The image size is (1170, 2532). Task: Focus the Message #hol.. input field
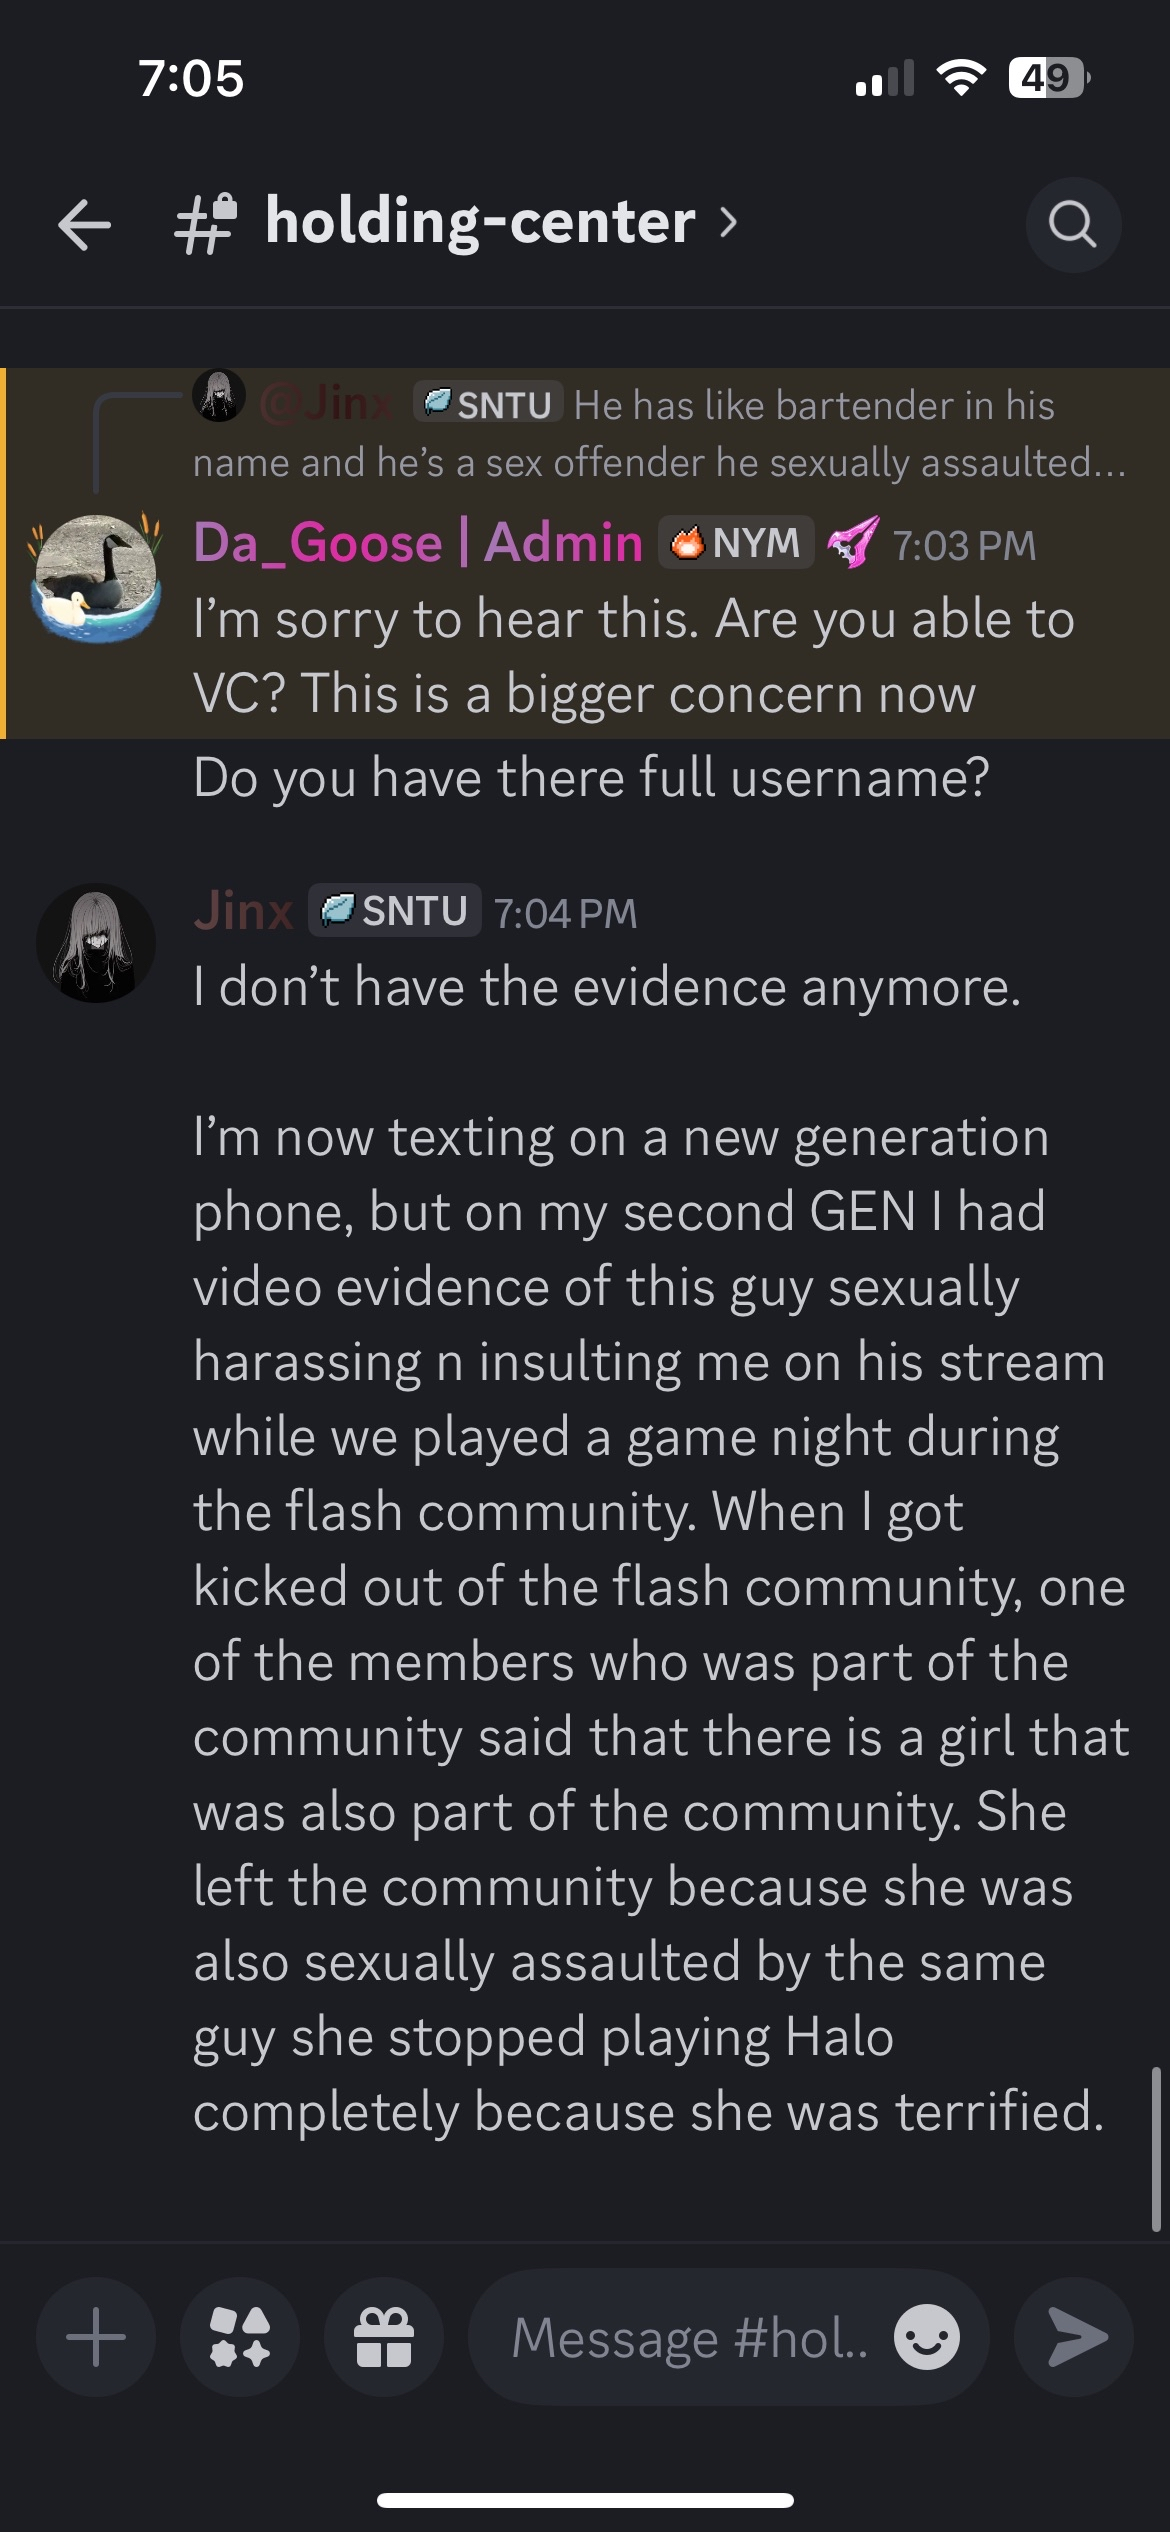point(690,2337)
